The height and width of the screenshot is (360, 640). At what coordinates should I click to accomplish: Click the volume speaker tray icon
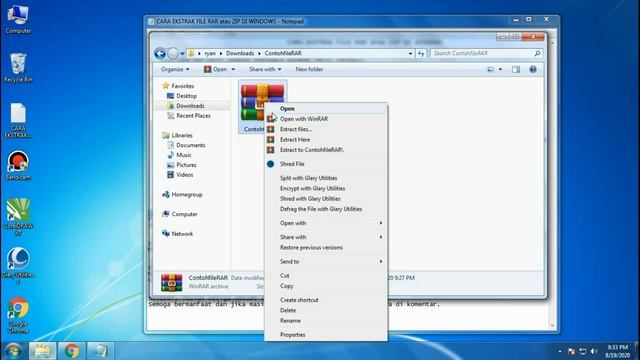[x=594, y=351]
